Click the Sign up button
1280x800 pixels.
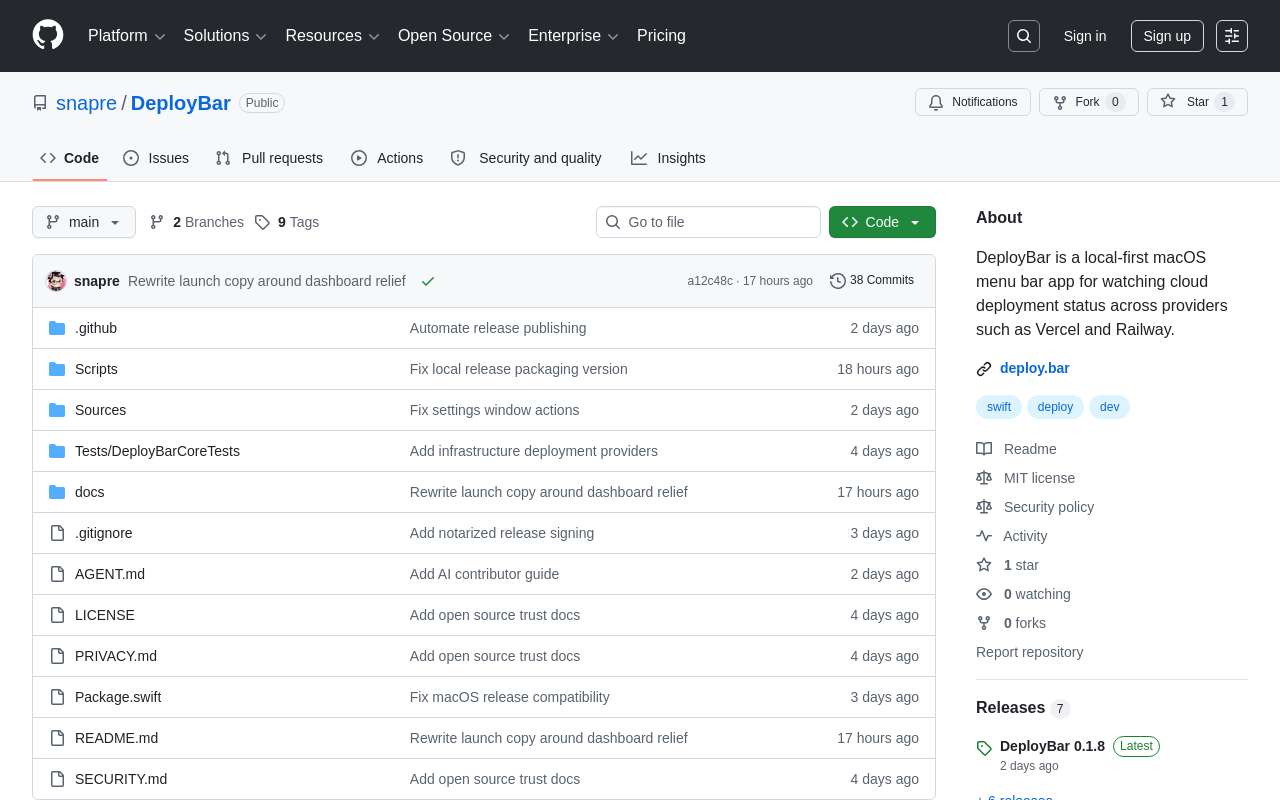point(1167,36)
